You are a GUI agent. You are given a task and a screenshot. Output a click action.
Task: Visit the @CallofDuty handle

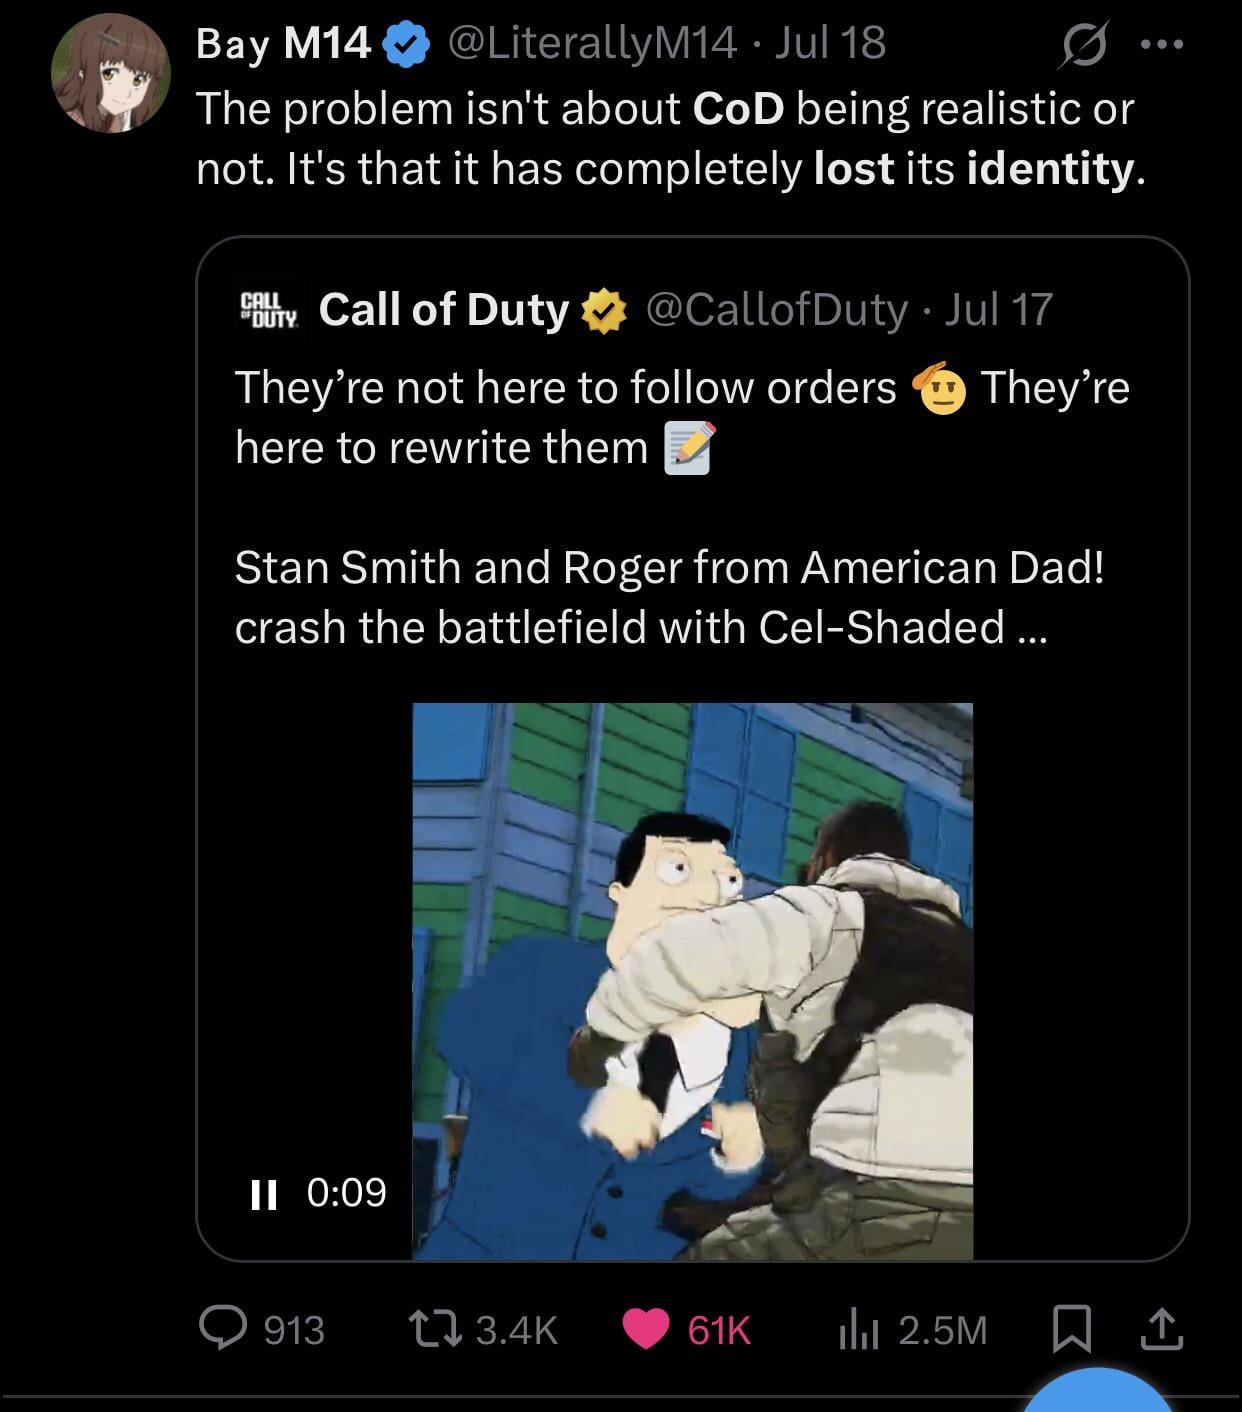[x=777, y=309]
